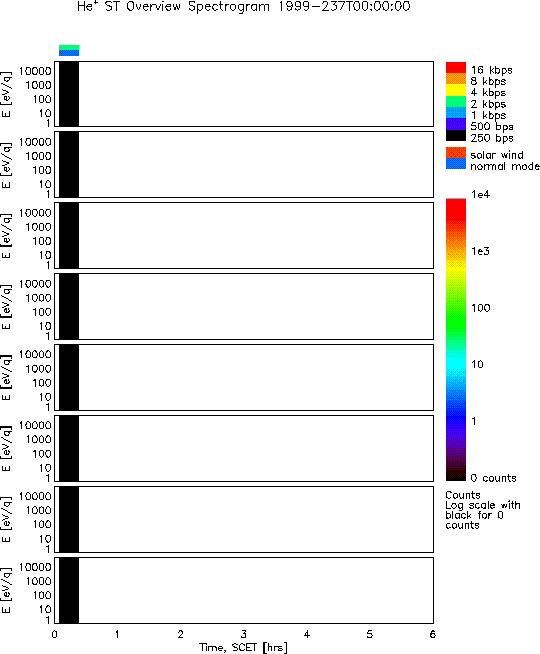This screenshot has width=540, height=654.
Task: Click the black 250 bps legend swatch
Action: [x=456, y=136]
